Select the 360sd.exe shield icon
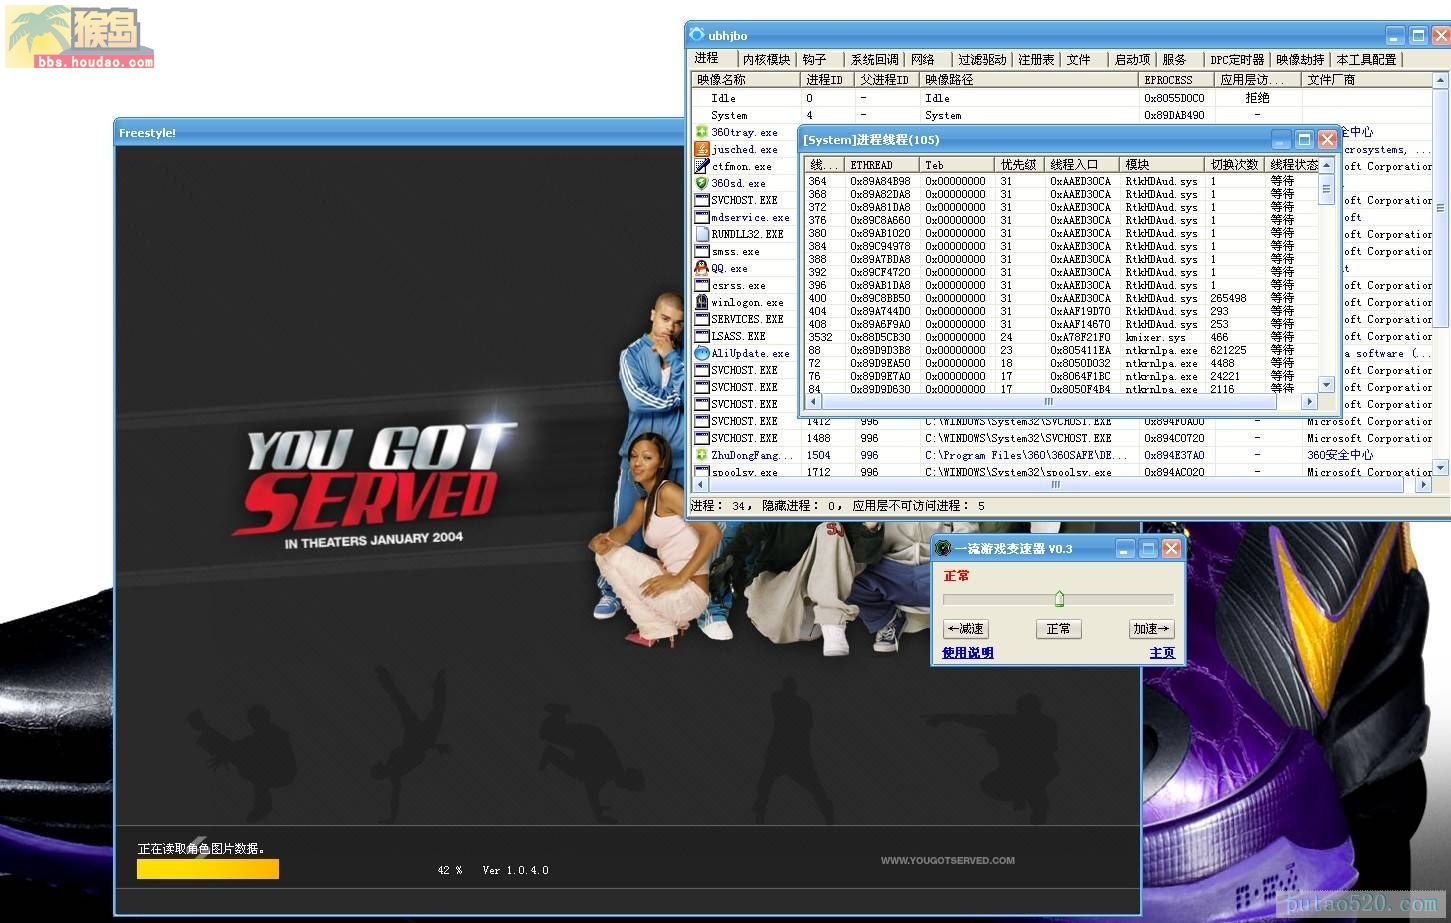Image resolution: width=1451 pixels, height=923 pixels. coord(702,183)
